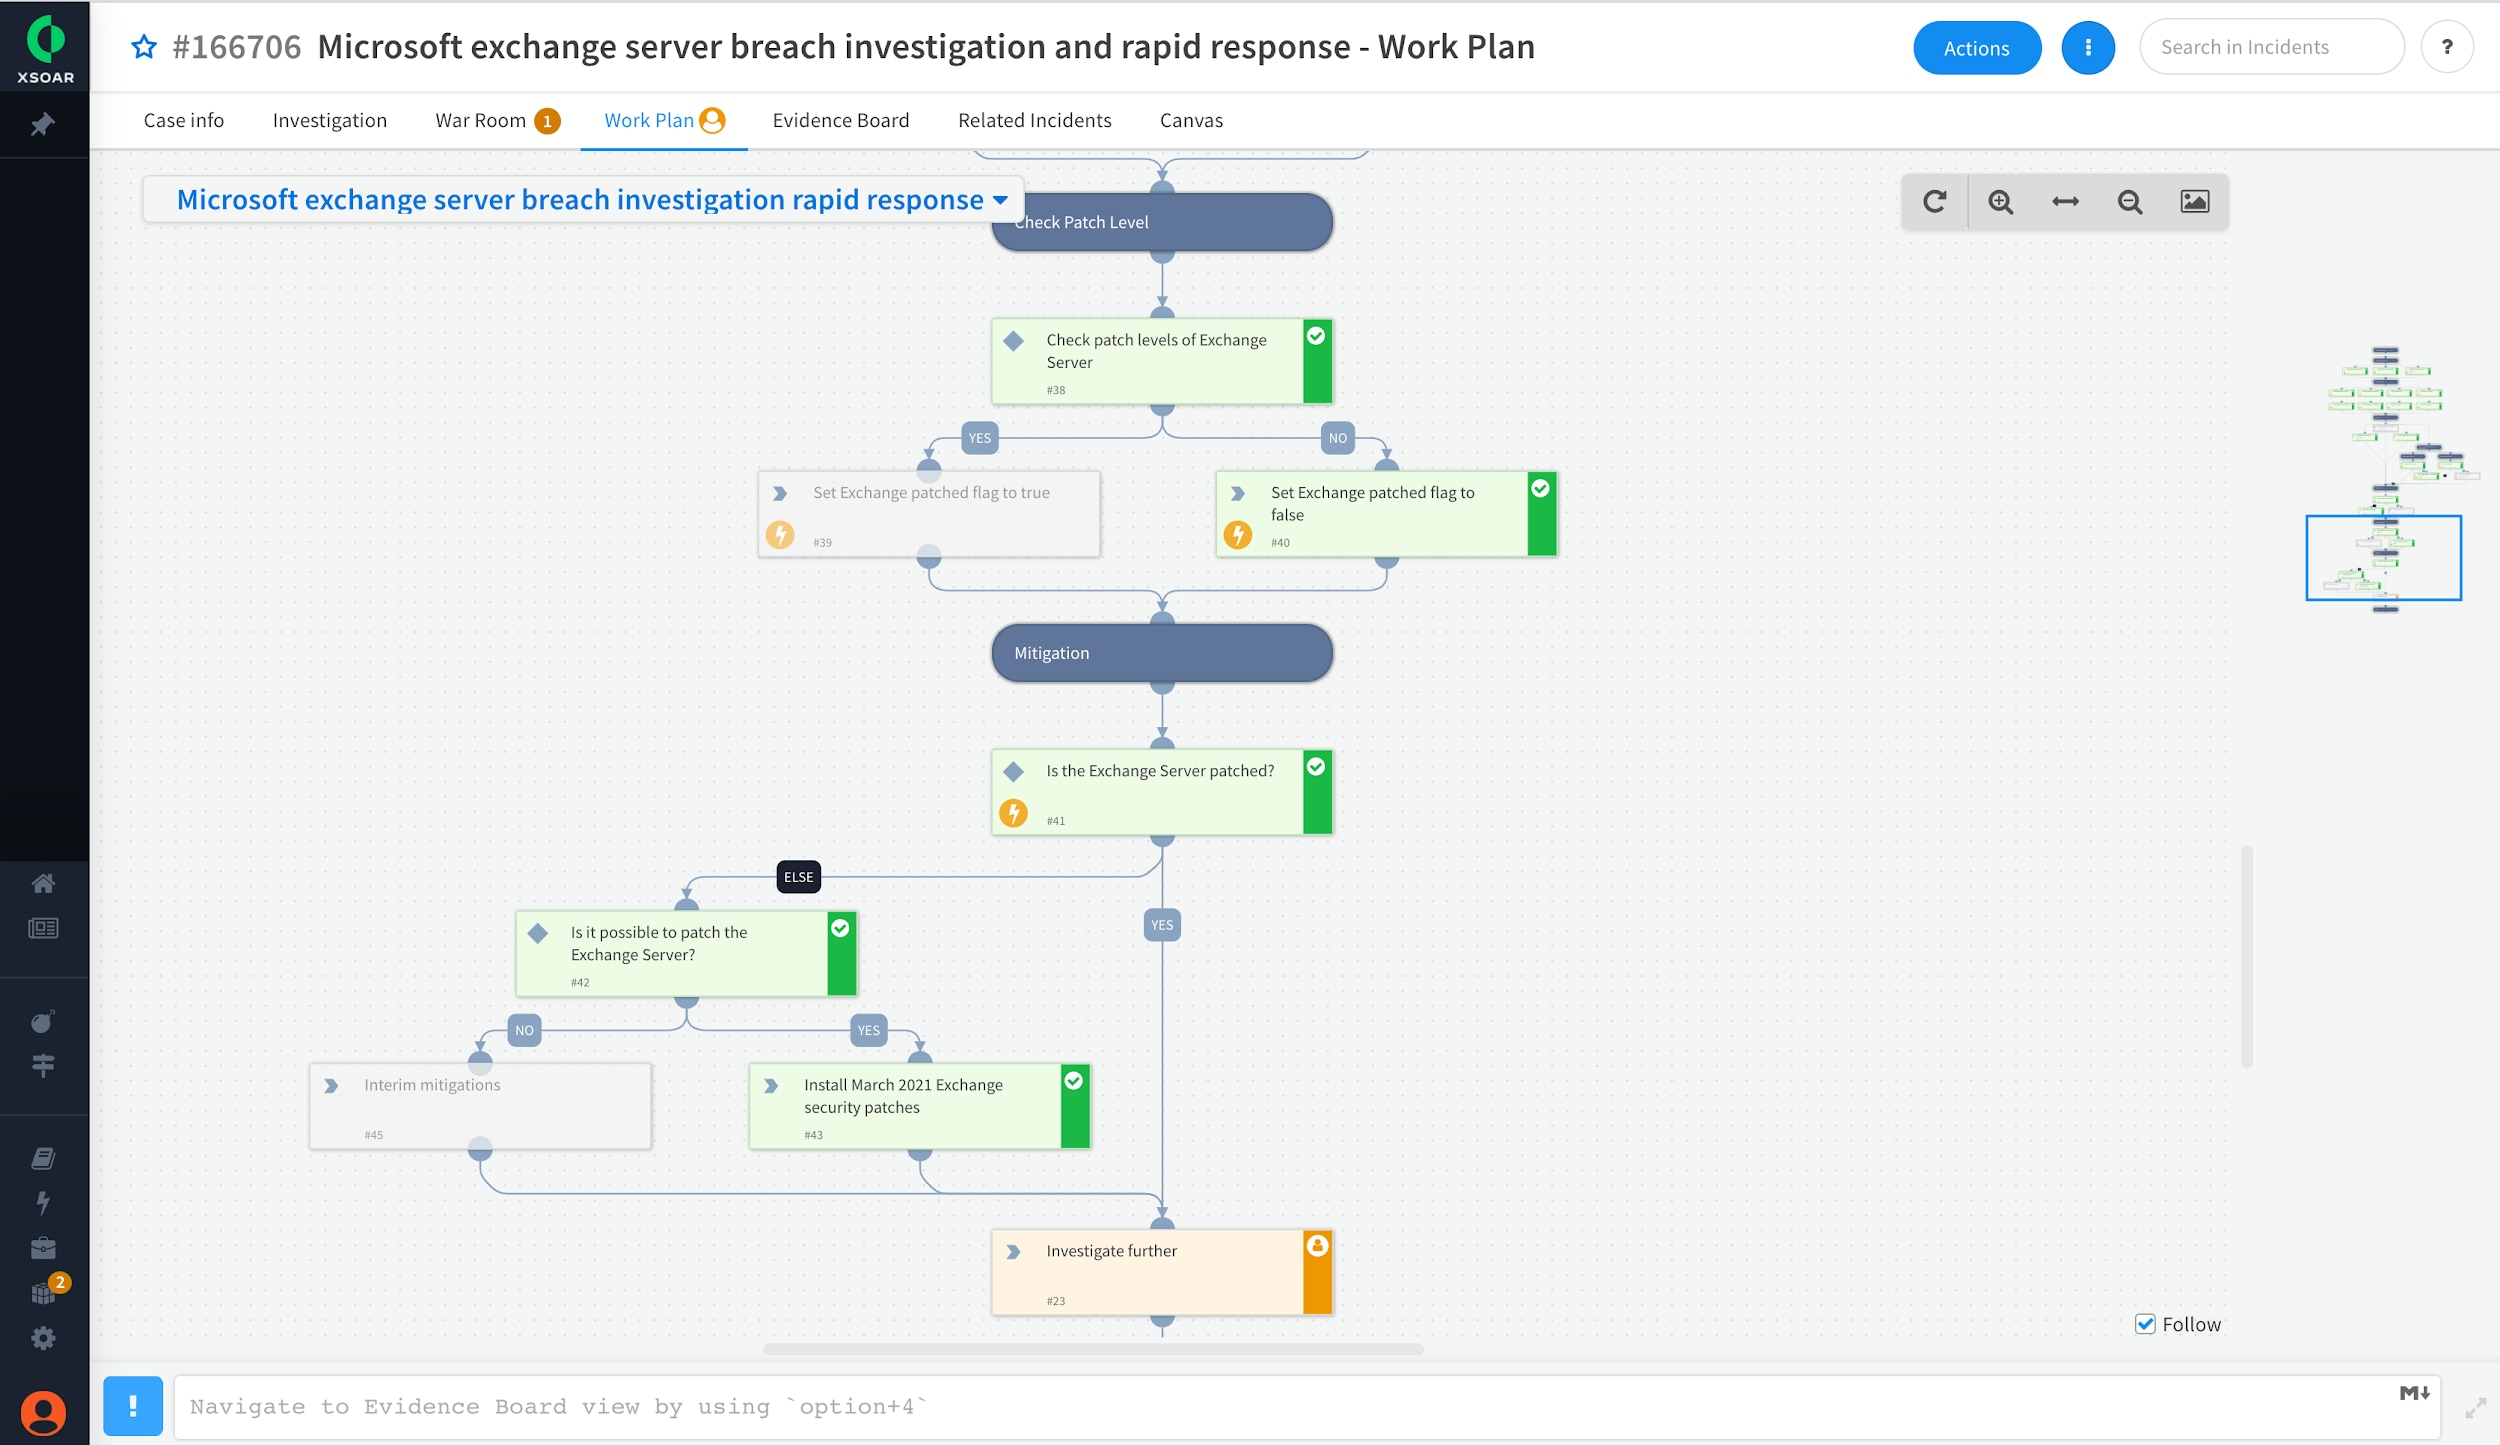
Task: Reload the work plan with refresh icon
Action: pos(1934,201)
